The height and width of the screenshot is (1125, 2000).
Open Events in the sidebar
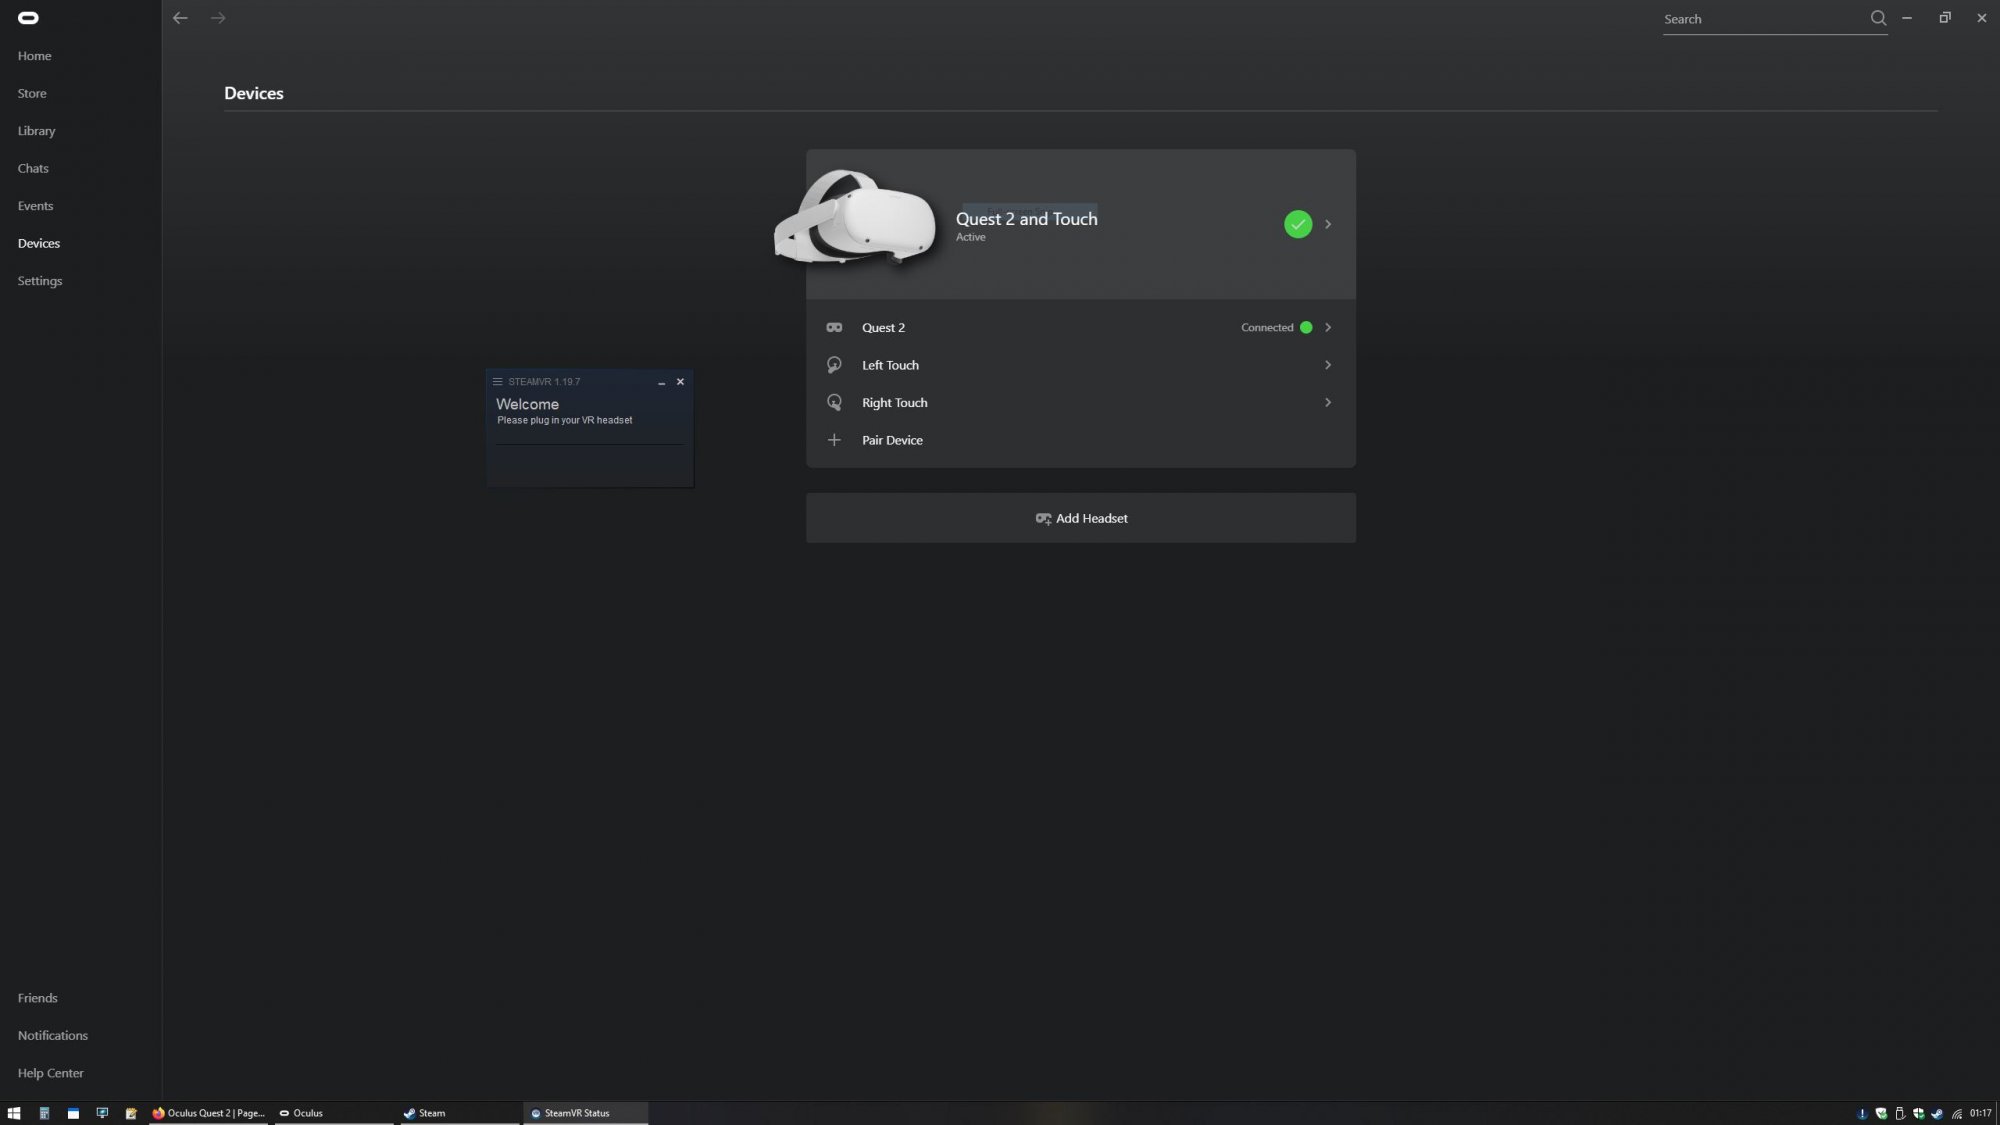36,206
